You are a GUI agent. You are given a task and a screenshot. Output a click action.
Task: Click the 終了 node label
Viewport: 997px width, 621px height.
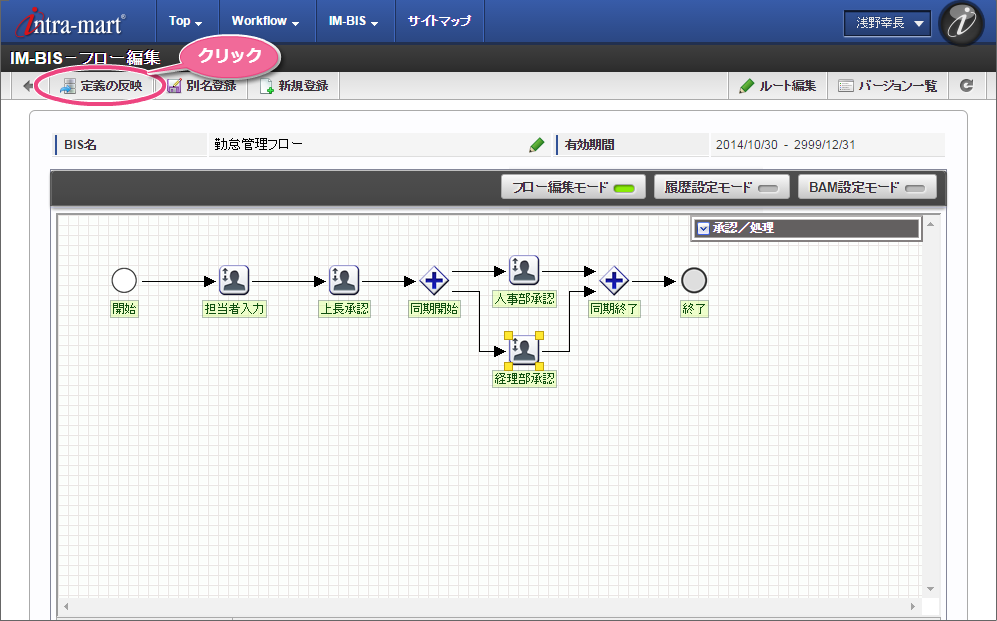pyautogui.click(x=694, y=309)
